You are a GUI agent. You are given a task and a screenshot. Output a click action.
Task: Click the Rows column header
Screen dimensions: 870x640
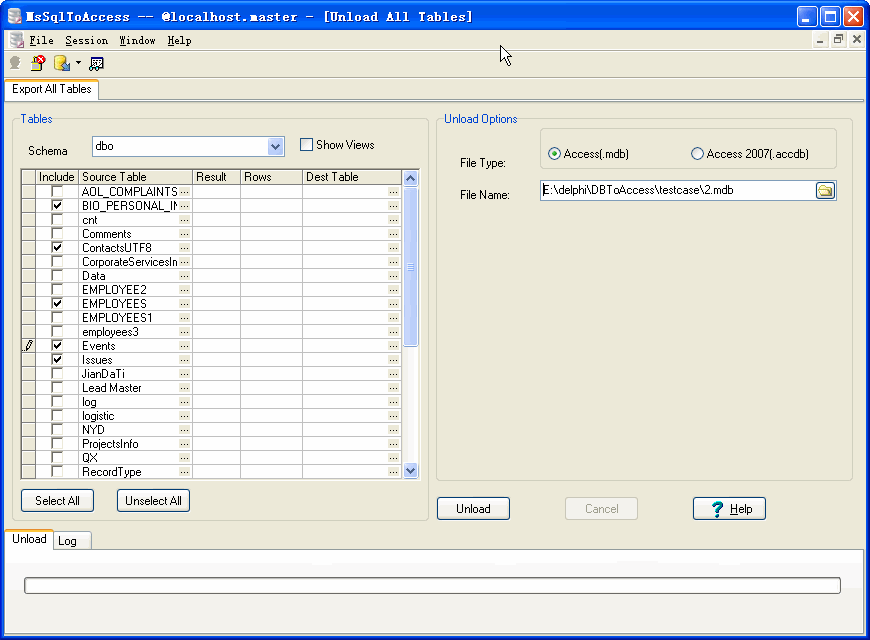271,177
